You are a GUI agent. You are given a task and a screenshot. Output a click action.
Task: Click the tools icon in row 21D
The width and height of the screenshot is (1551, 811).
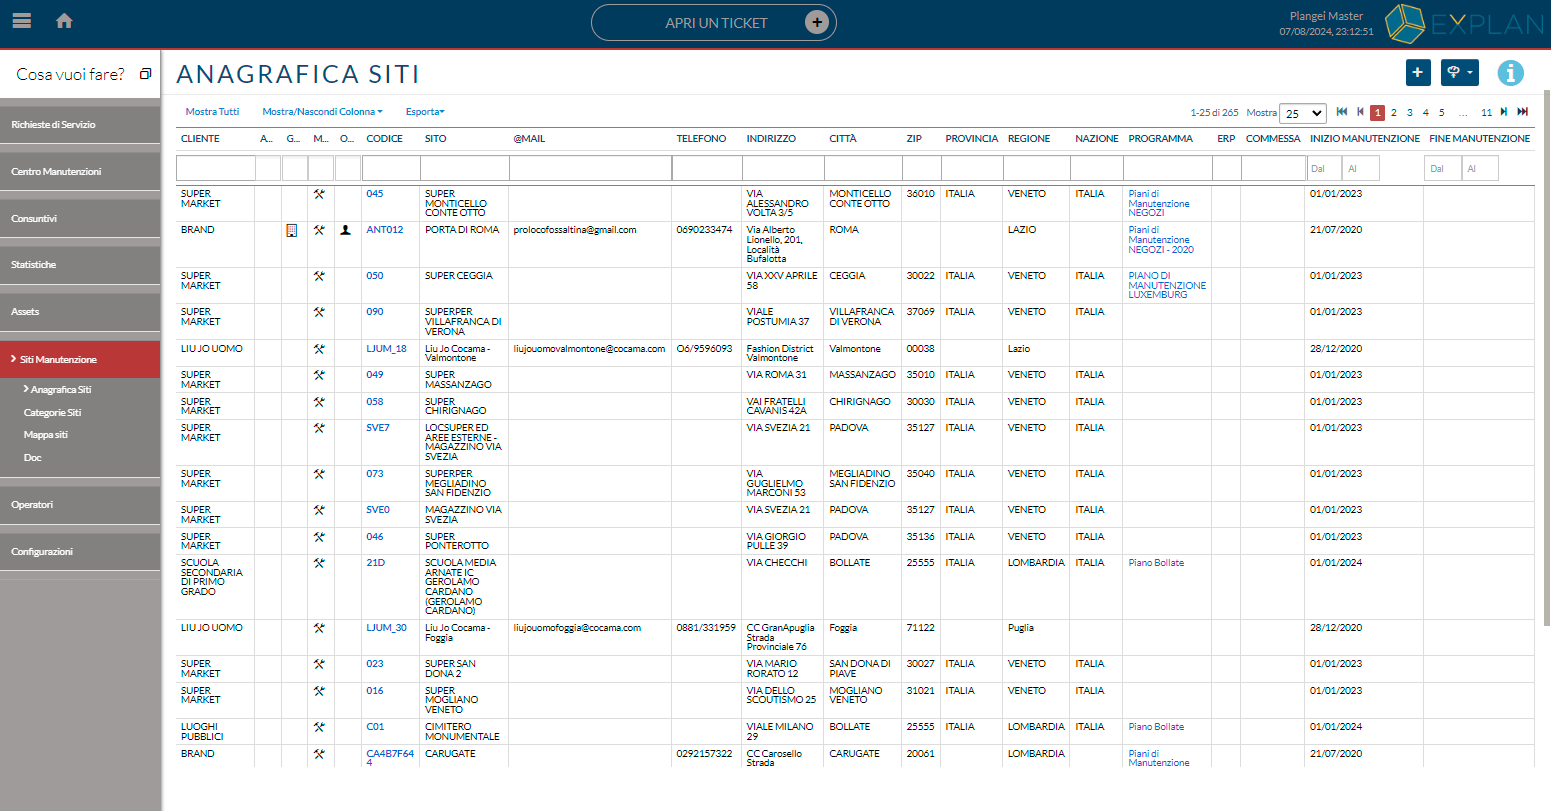click(319, 563)
